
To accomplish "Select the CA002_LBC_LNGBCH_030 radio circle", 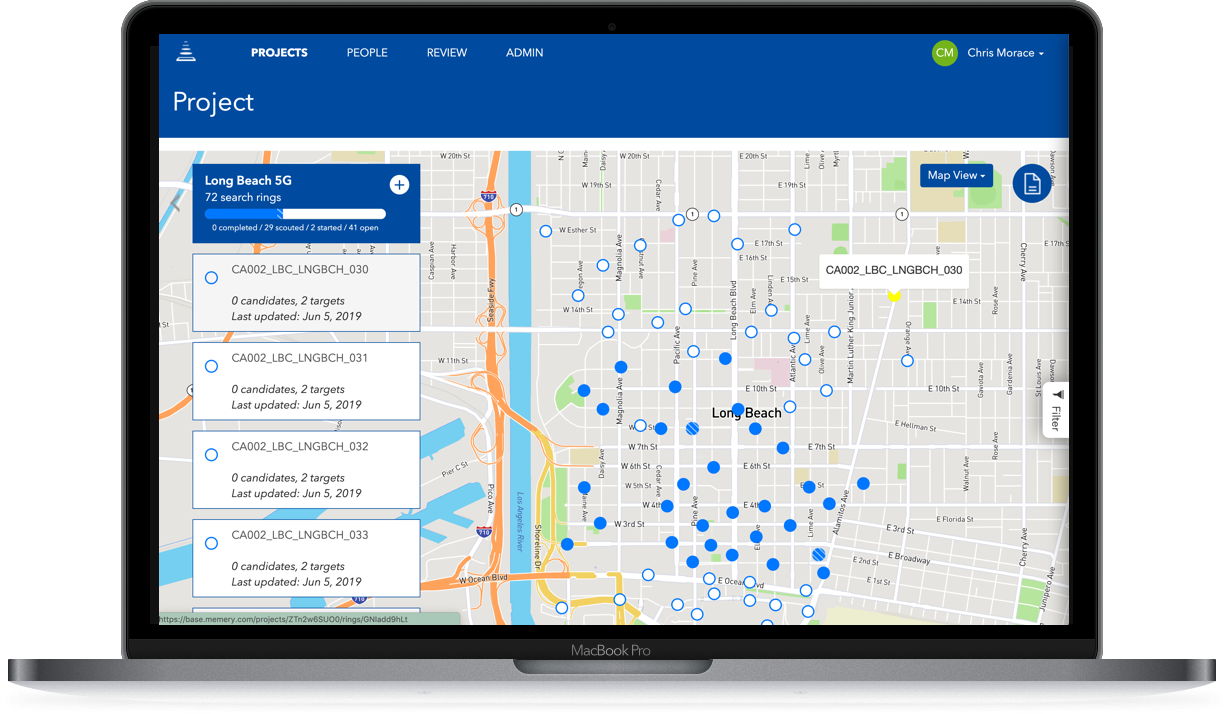I will pos(211,278).
